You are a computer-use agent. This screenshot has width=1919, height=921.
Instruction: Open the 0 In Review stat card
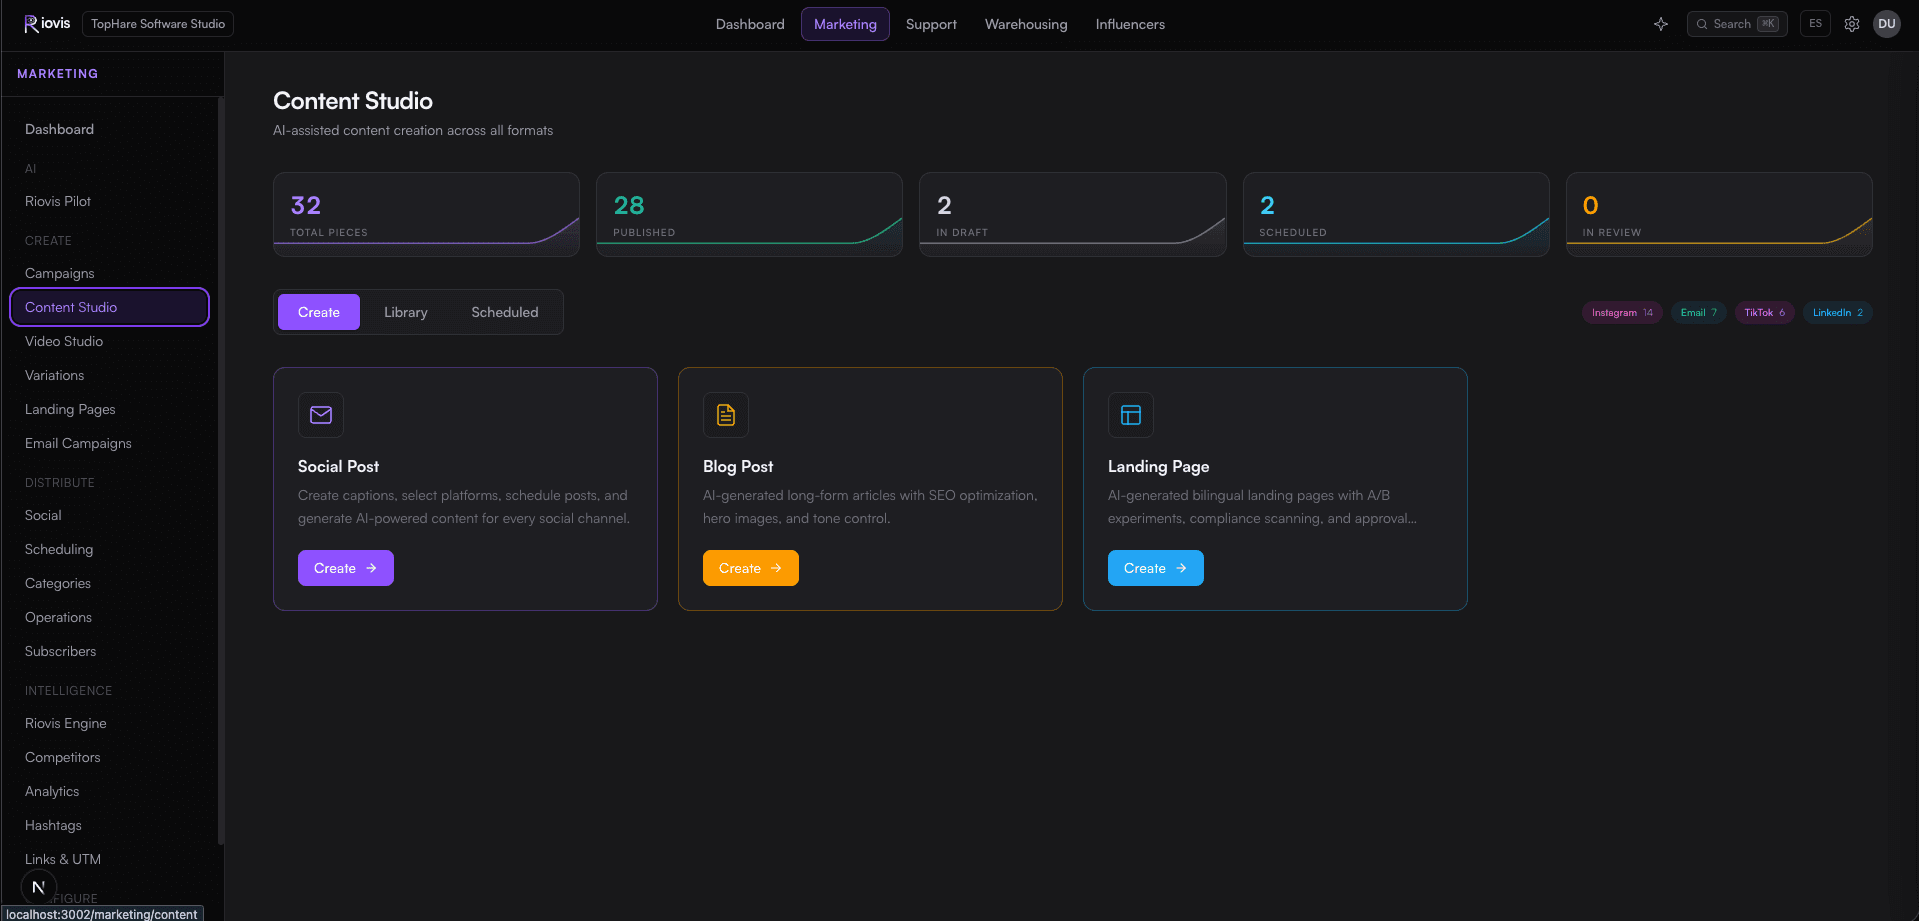click(x=1719, y=214)
